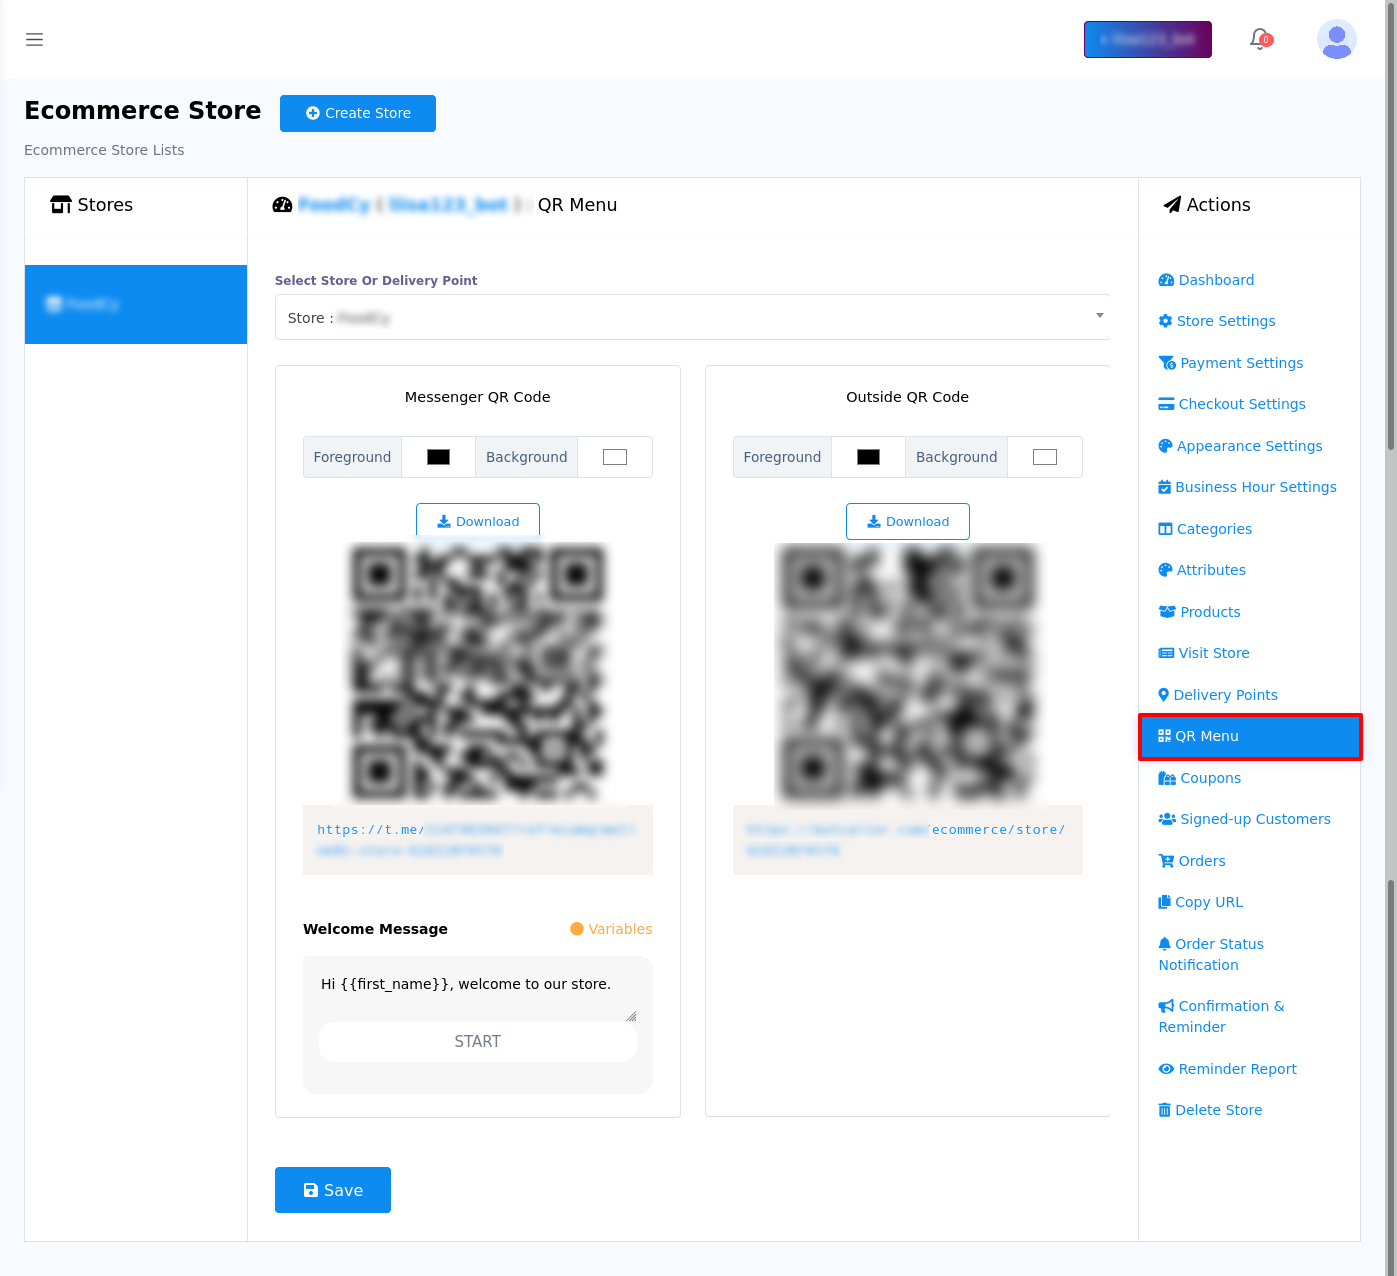This screenshot has width=1397, height=1276.
Task: Click the Visit Store list icon
Action: point(1166,653)
